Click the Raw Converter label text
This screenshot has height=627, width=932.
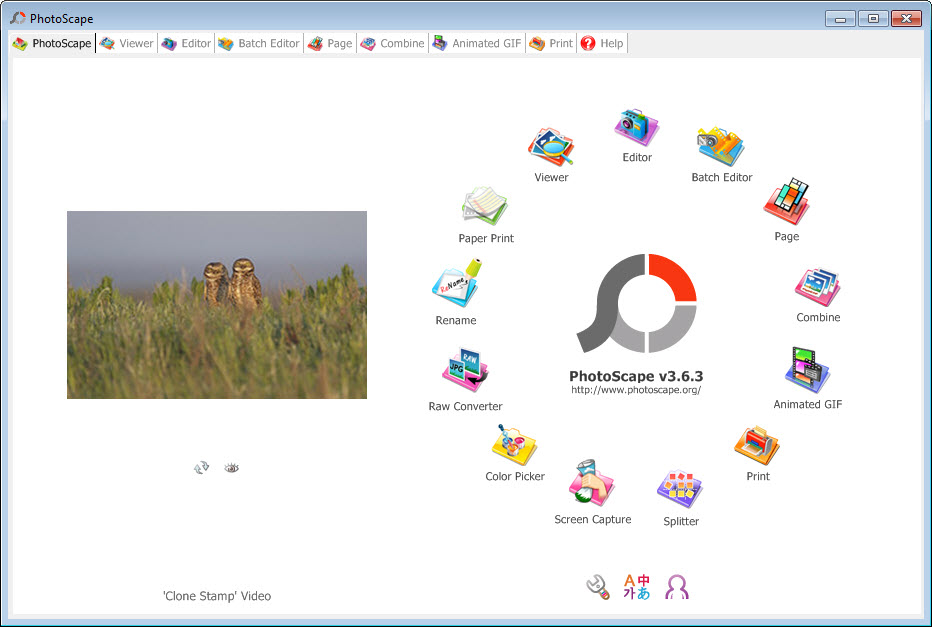pos(465,407)
